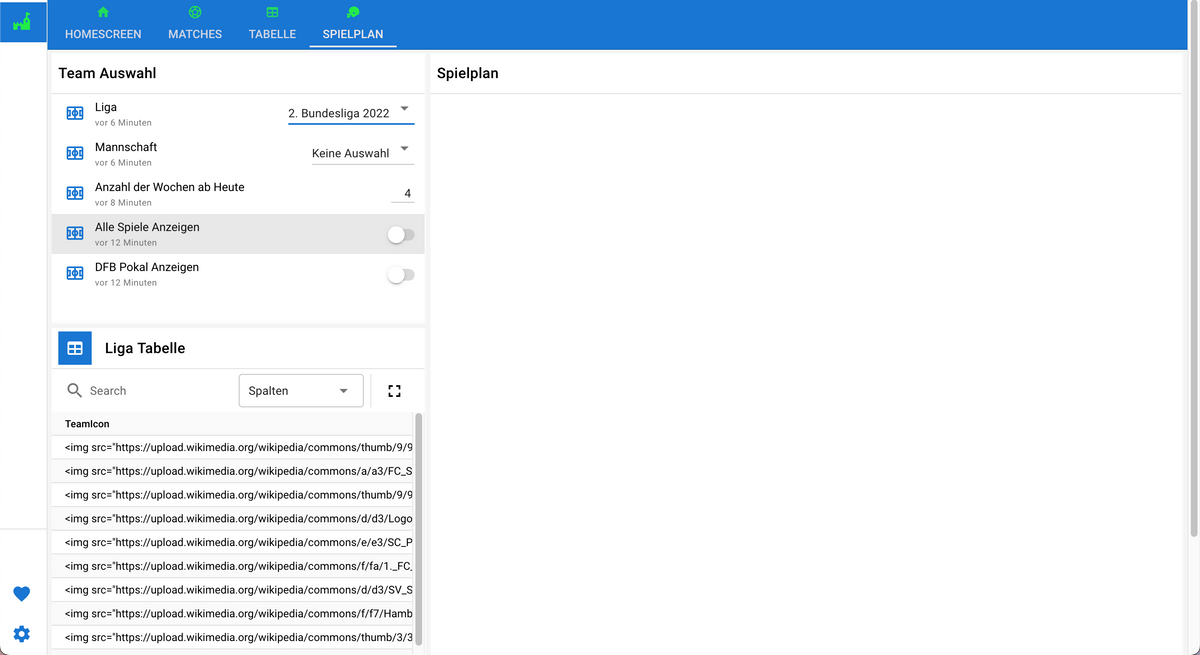The image size is (1200, 655).
Task: Click the soccer ball icon above Matches
Action: (x=195, y=12)
